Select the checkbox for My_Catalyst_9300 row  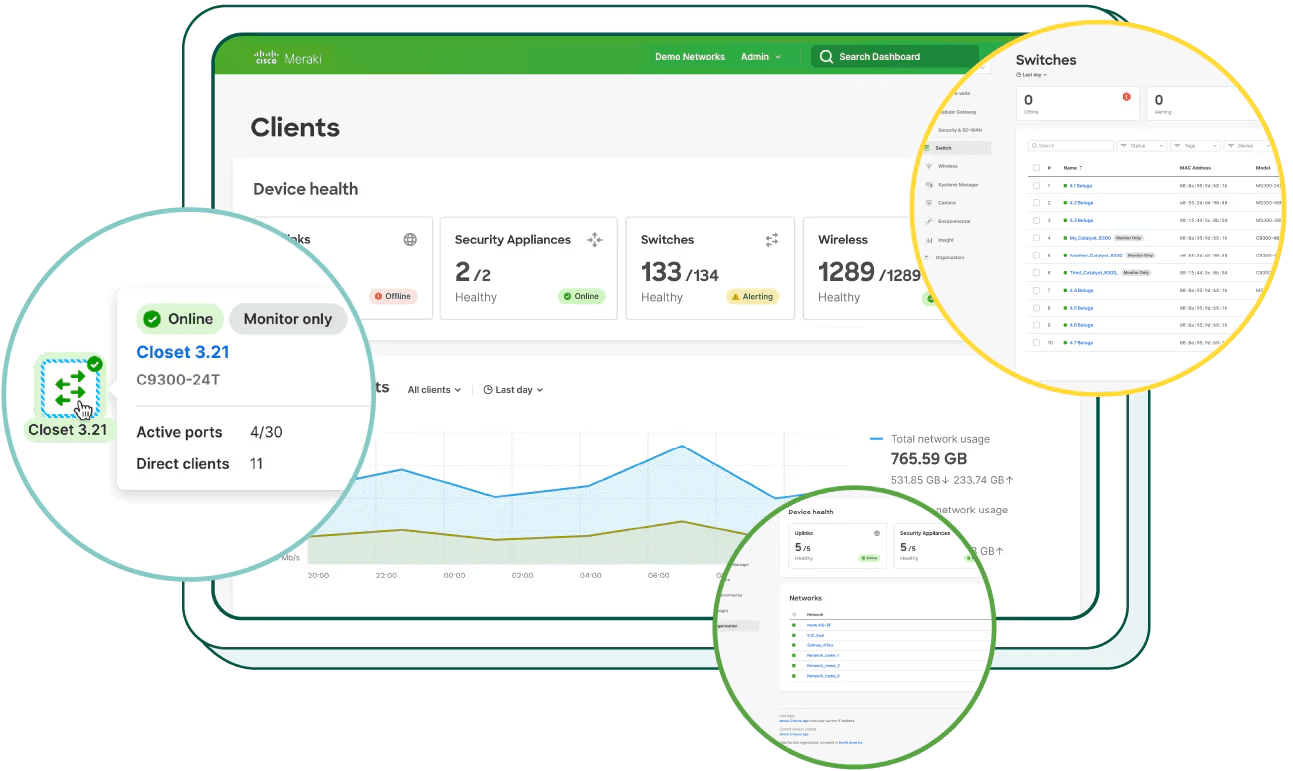coord(1036,238)
